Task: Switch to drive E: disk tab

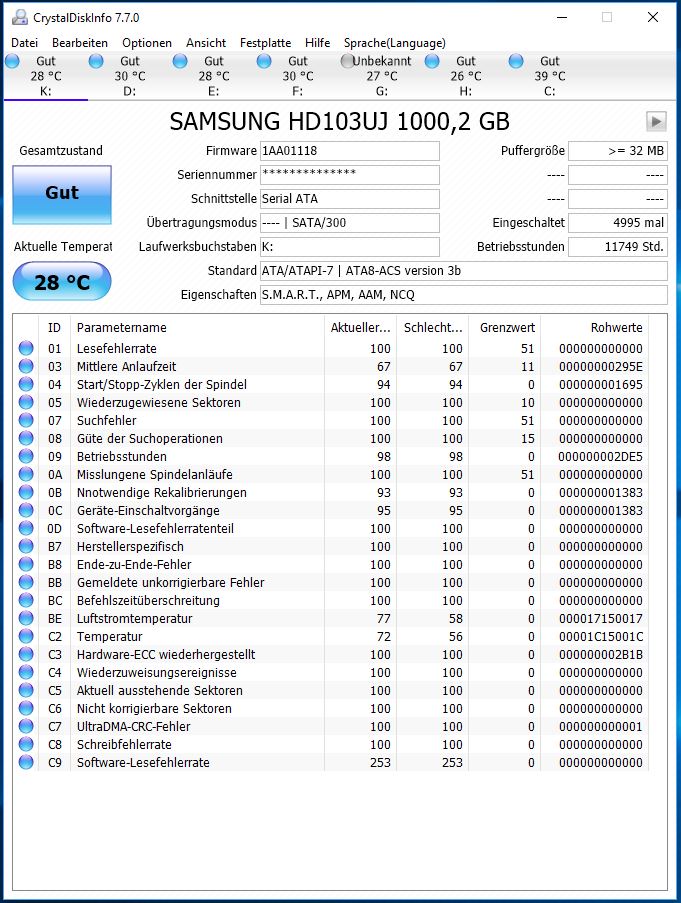Action: tap(214, 75)
